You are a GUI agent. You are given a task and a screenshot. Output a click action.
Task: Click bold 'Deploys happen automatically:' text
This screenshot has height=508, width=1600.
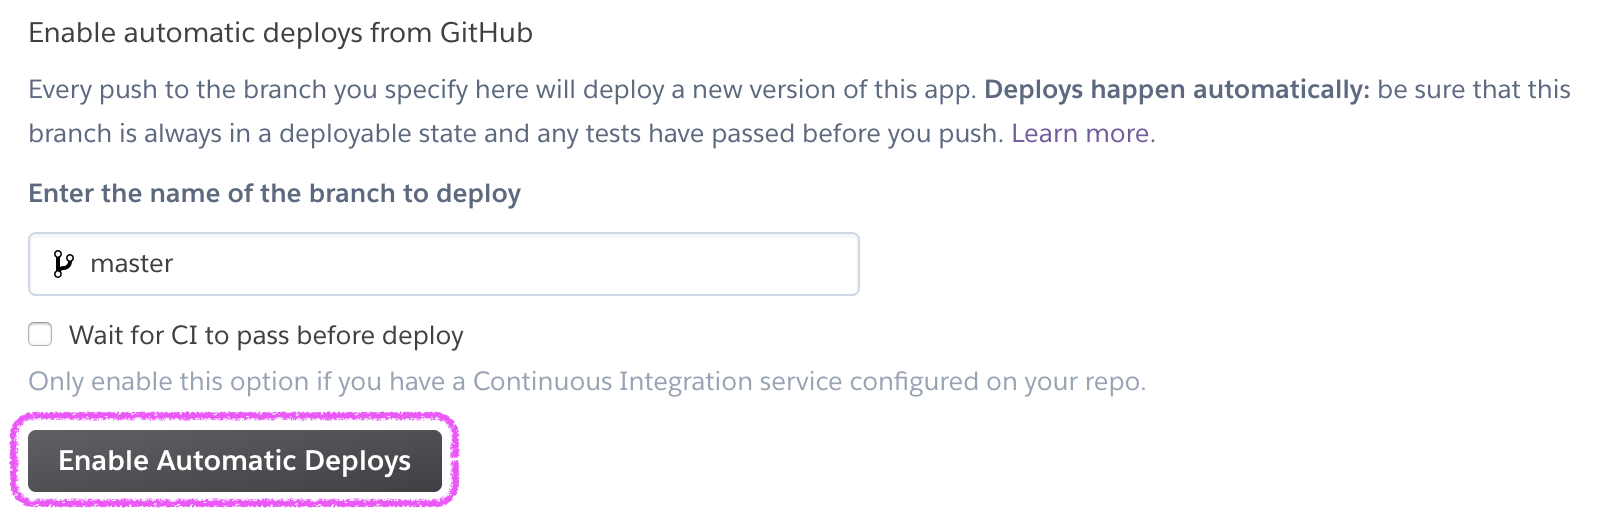(x=1176, y=89)
